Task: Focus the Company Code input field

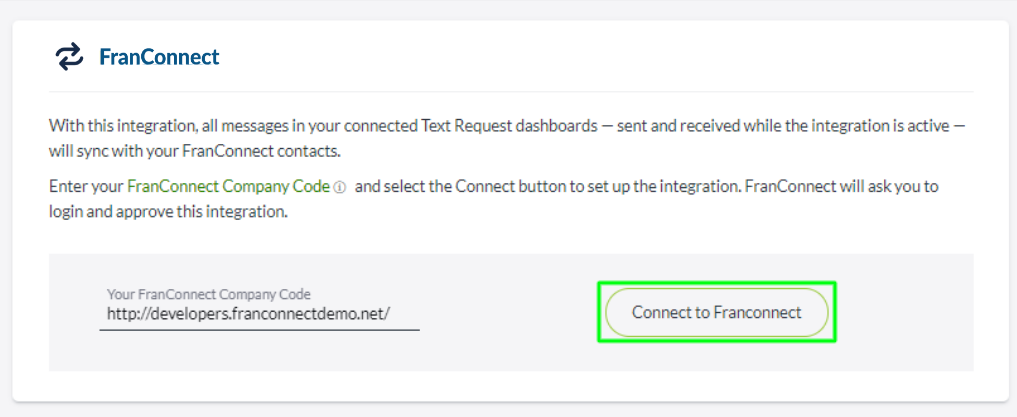Action: point(259,314)
